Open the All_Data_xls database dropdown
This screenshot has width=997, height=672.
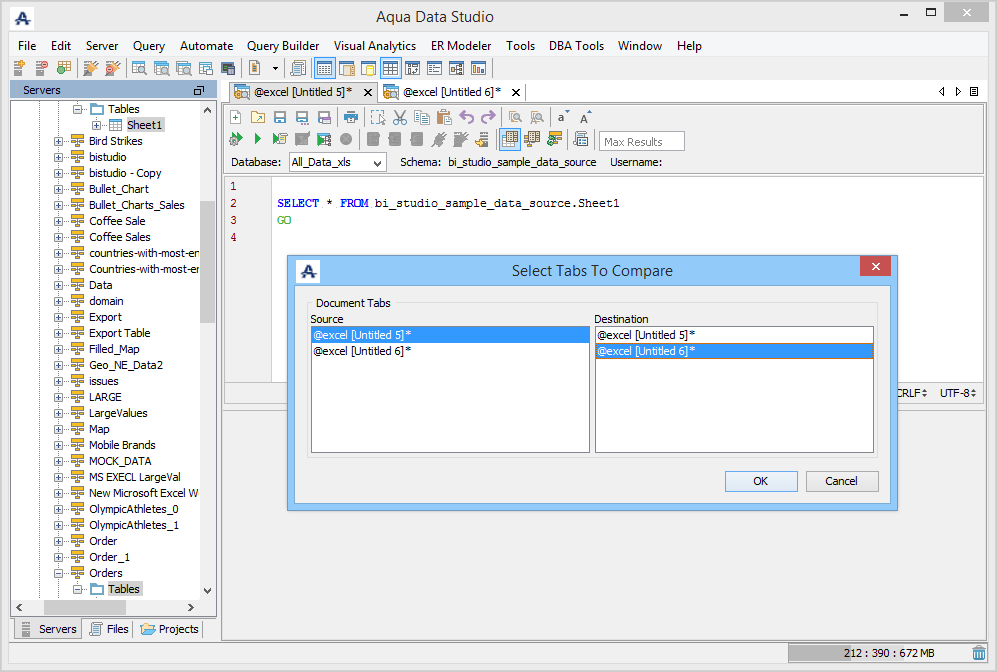pos(337,162)
